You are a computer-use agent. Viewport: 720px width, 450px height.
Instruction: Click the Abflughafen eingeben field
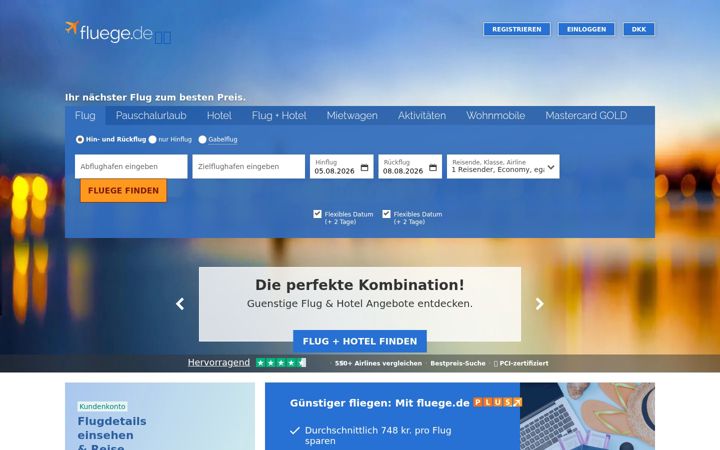pyautogui.click(x=131, y=166)
